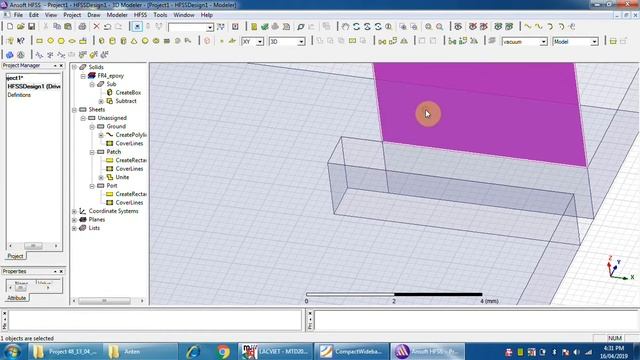The width and height of the screenshot is (640, 360).
Task: Select the FR4_epoxy material item
Action: tap(110, 76)
